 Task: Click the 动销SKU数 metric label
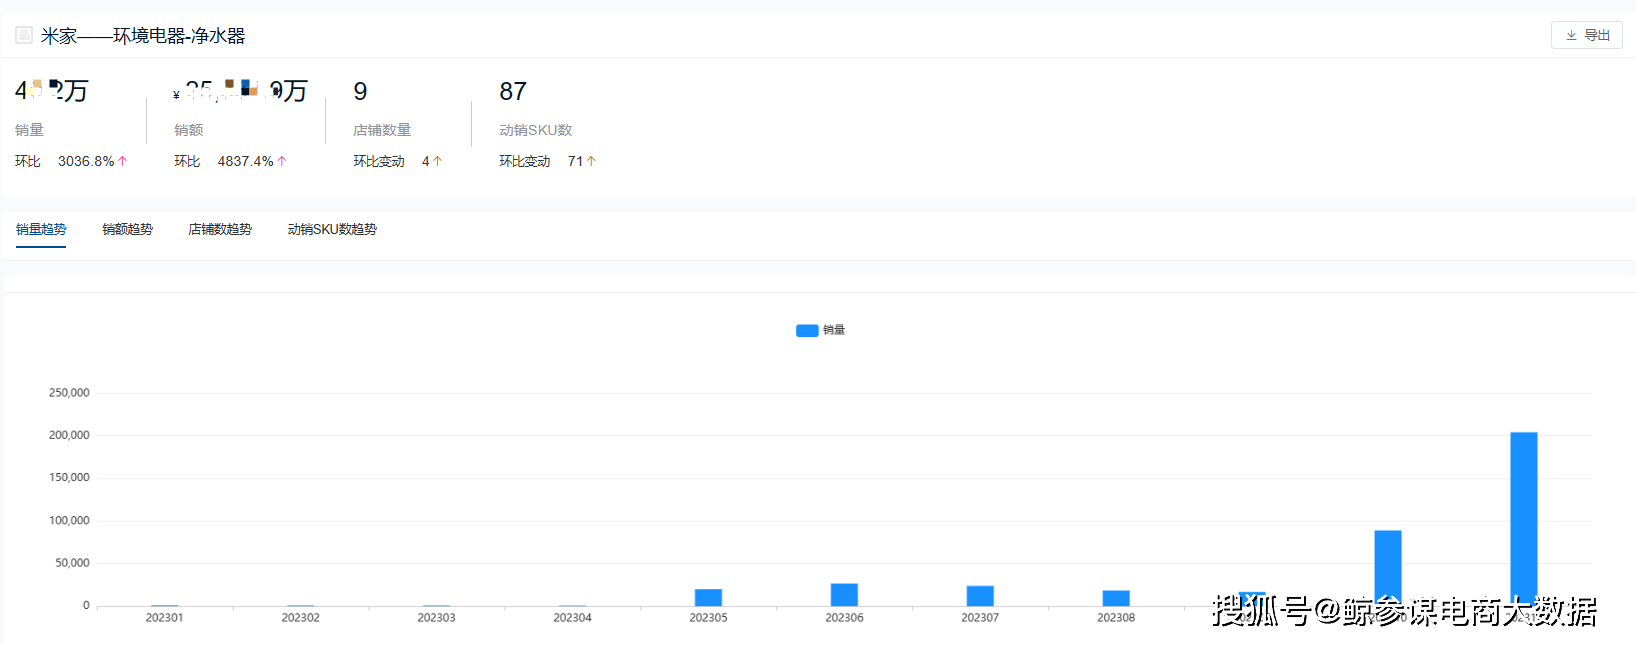pos(536,130)
